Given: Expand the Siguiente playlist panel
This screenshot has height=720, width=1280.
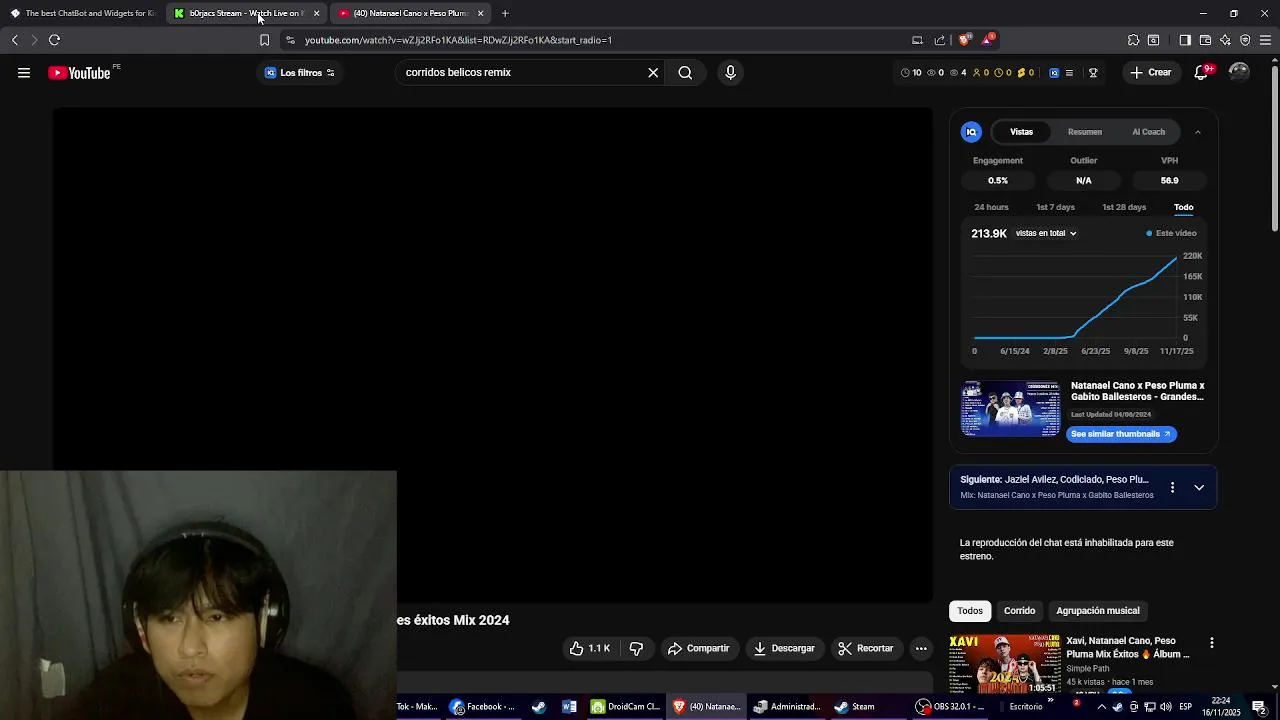Looking at the screenshot, I should [x=1199, y=487].
